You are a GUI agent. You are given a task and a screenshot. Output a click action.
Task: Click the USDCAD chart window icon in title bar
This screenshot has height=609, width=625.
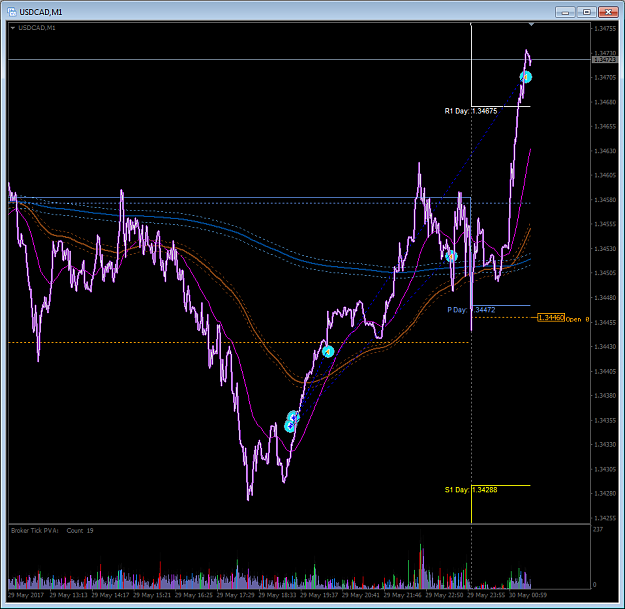click(12, 12)
